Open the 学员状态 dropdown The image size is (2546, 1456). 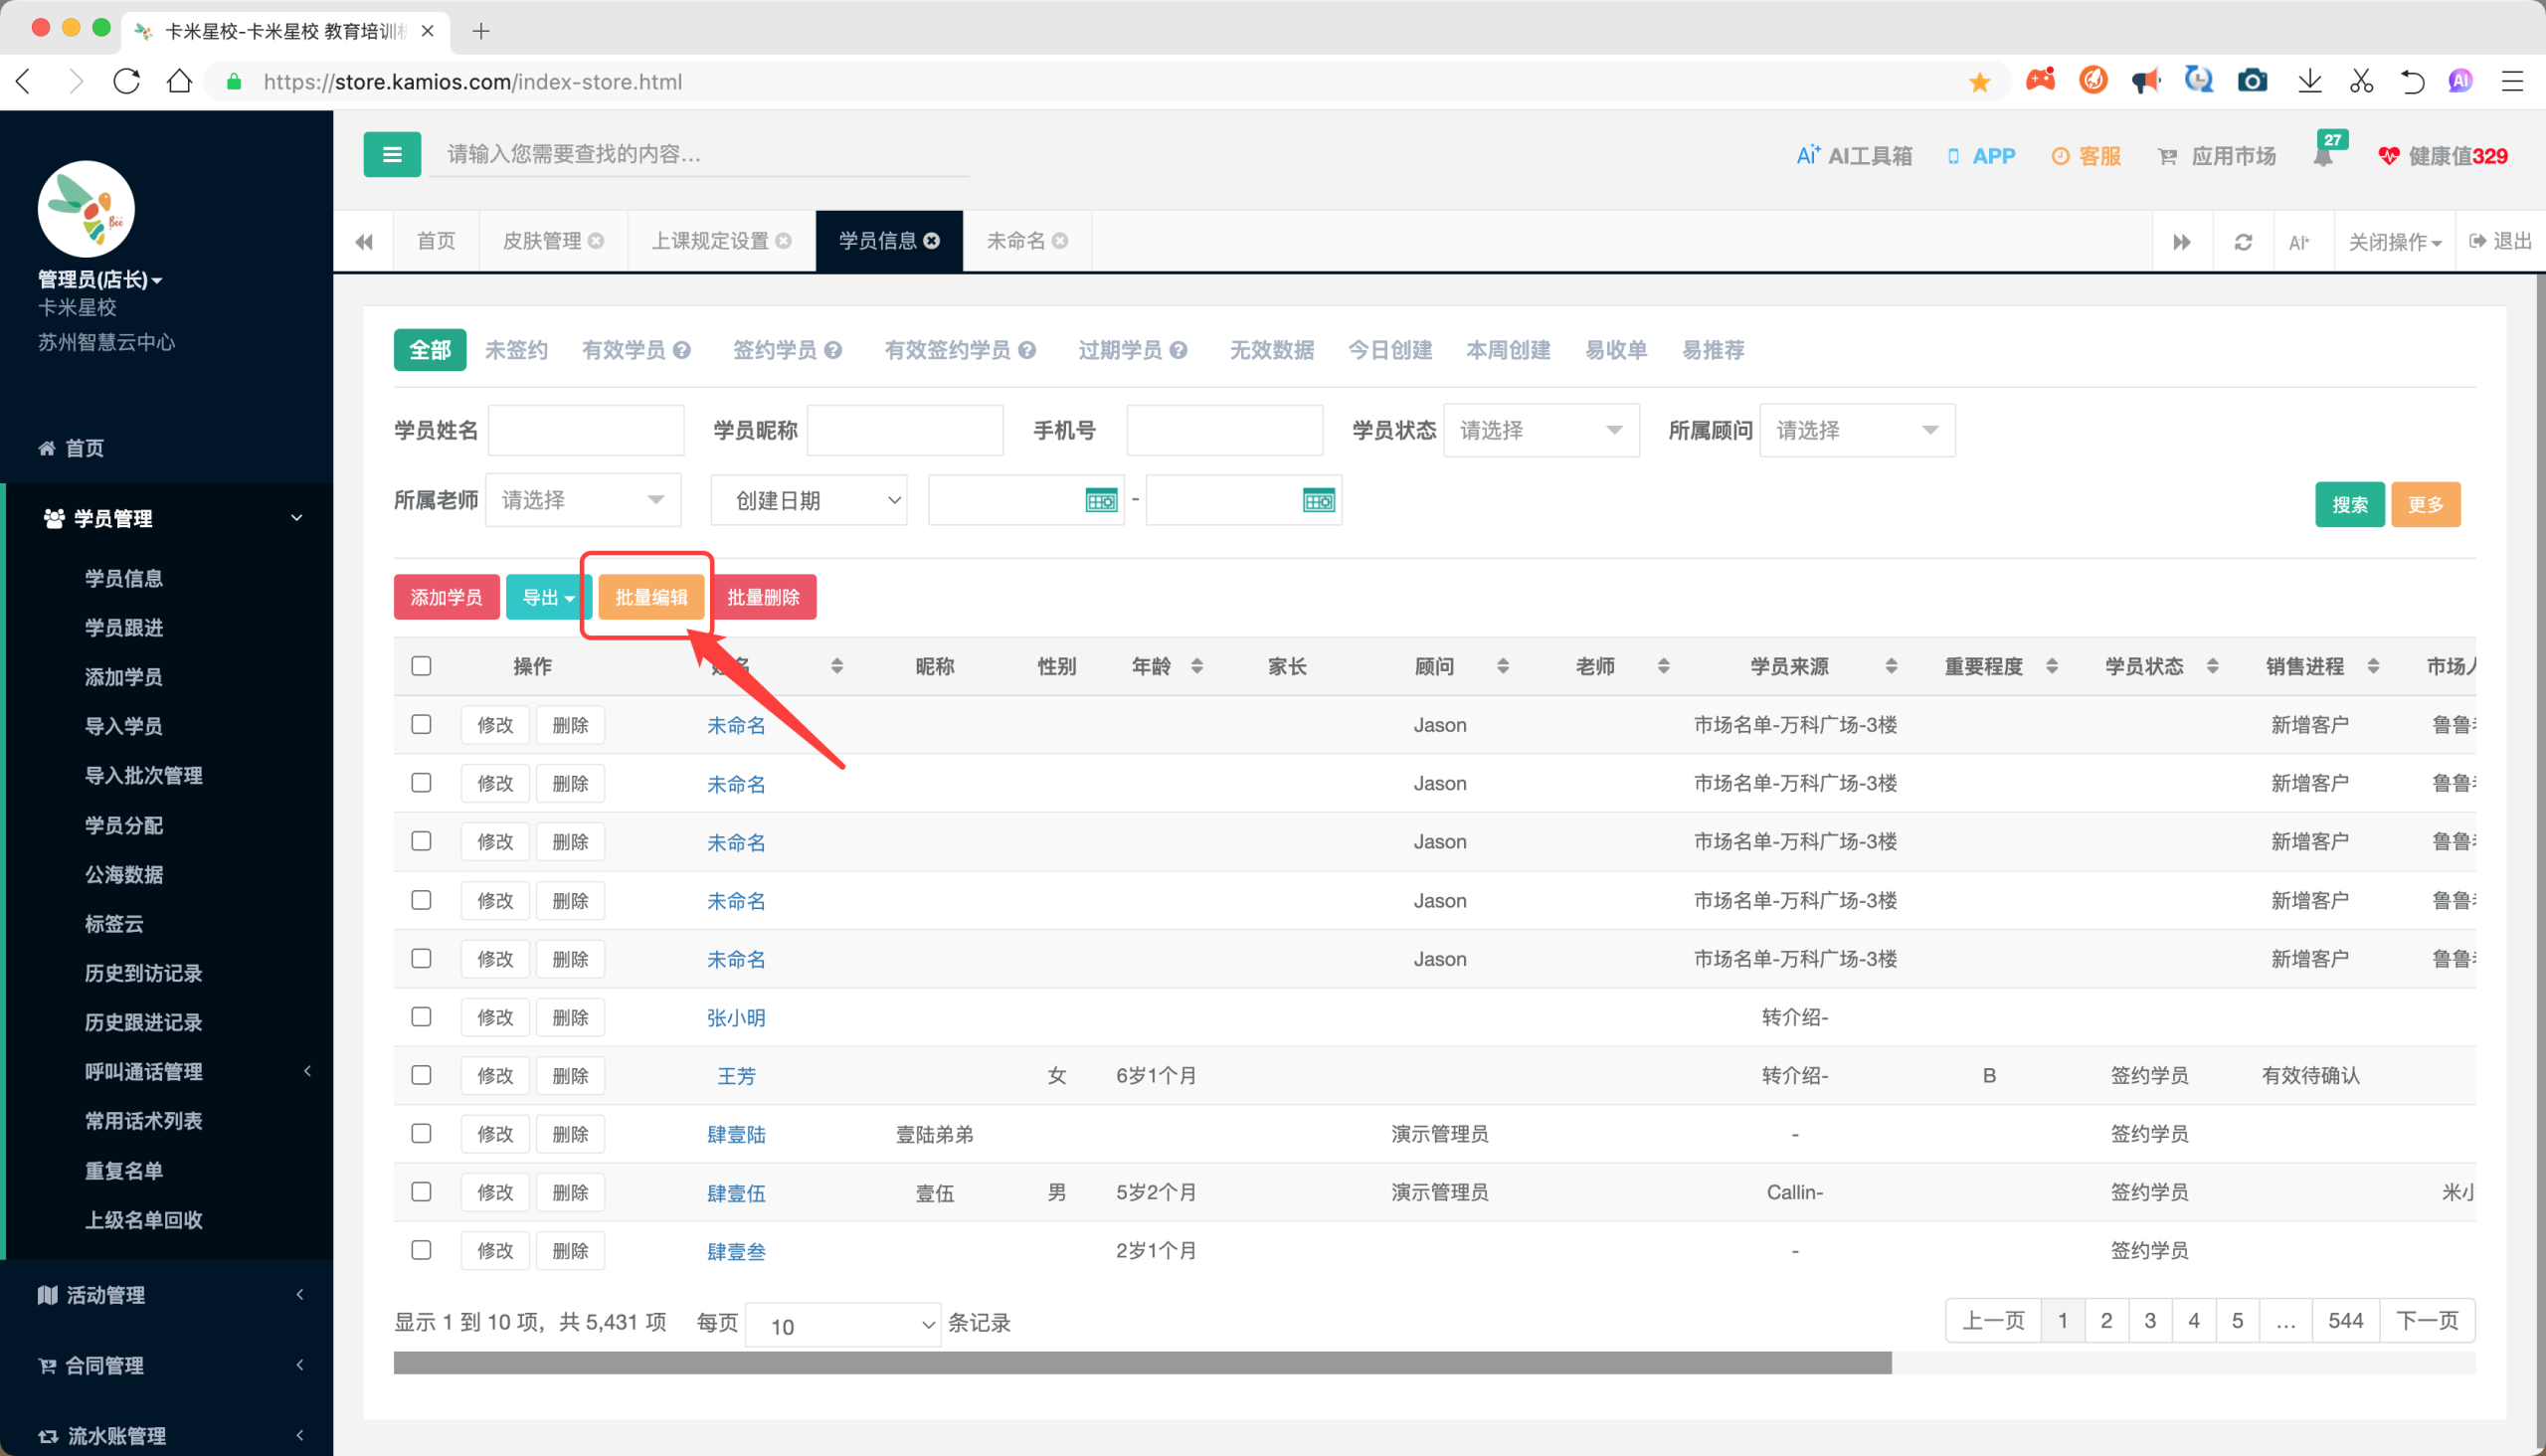pyautogui.click(x=1541, y=430)
